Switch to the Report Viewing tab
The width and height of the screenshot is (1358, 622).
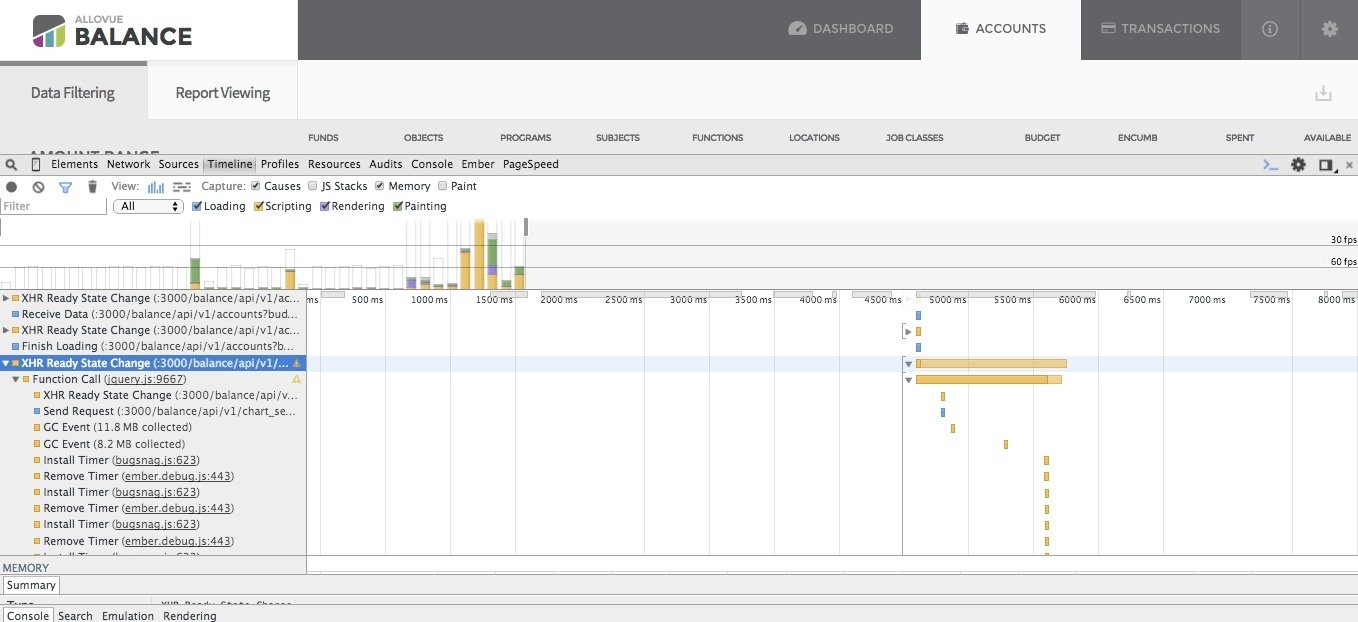coord(223,92)
